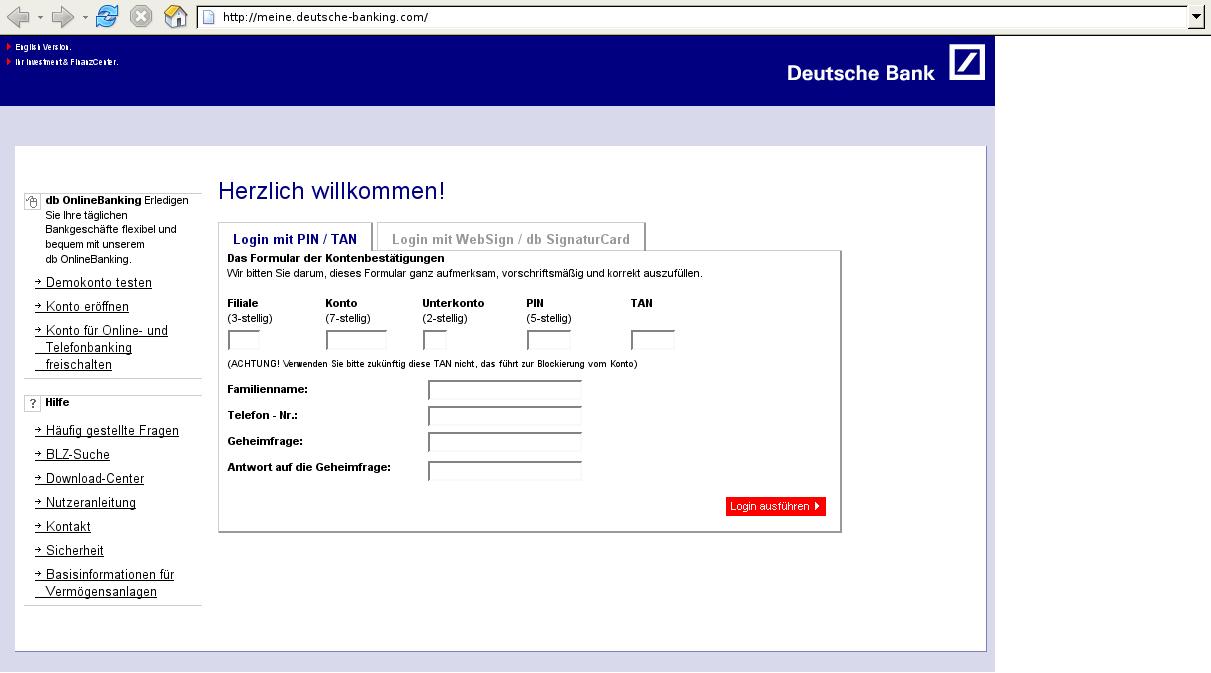1211x673 pixels.
Task: Click the BLZ-Suche link
Action: tap(78, 455)
